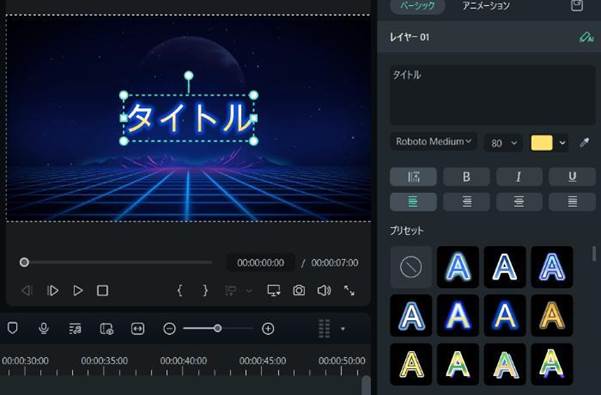This screenshot has height=395, width=601.
Task: Choose the right-aligned lines alignment button
Action: [466, 202]
